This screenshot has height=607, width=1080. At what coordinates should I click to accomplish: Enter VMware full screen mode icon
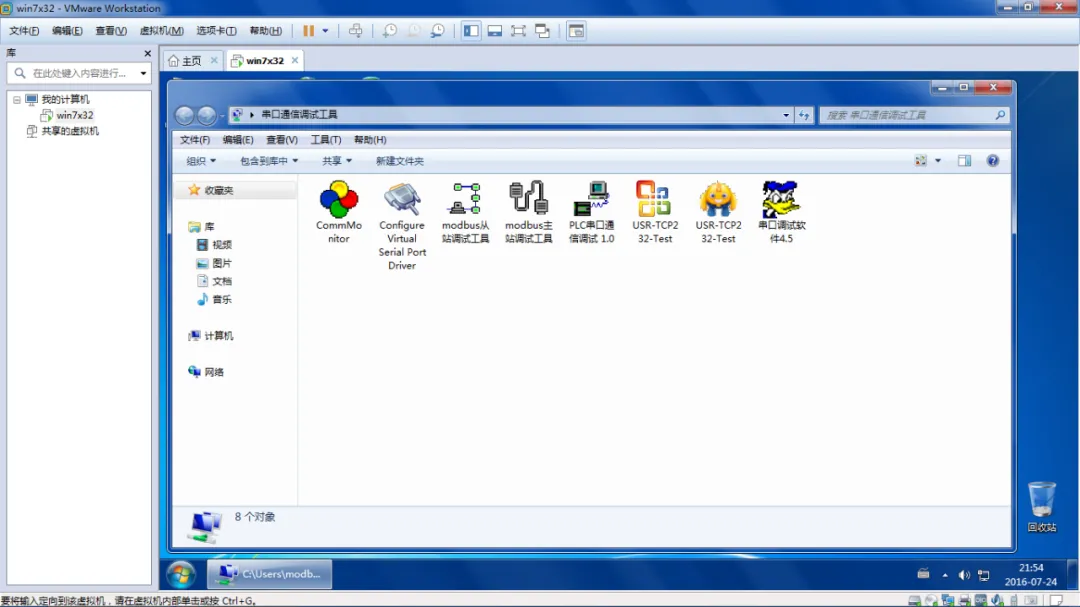[519, 30]
